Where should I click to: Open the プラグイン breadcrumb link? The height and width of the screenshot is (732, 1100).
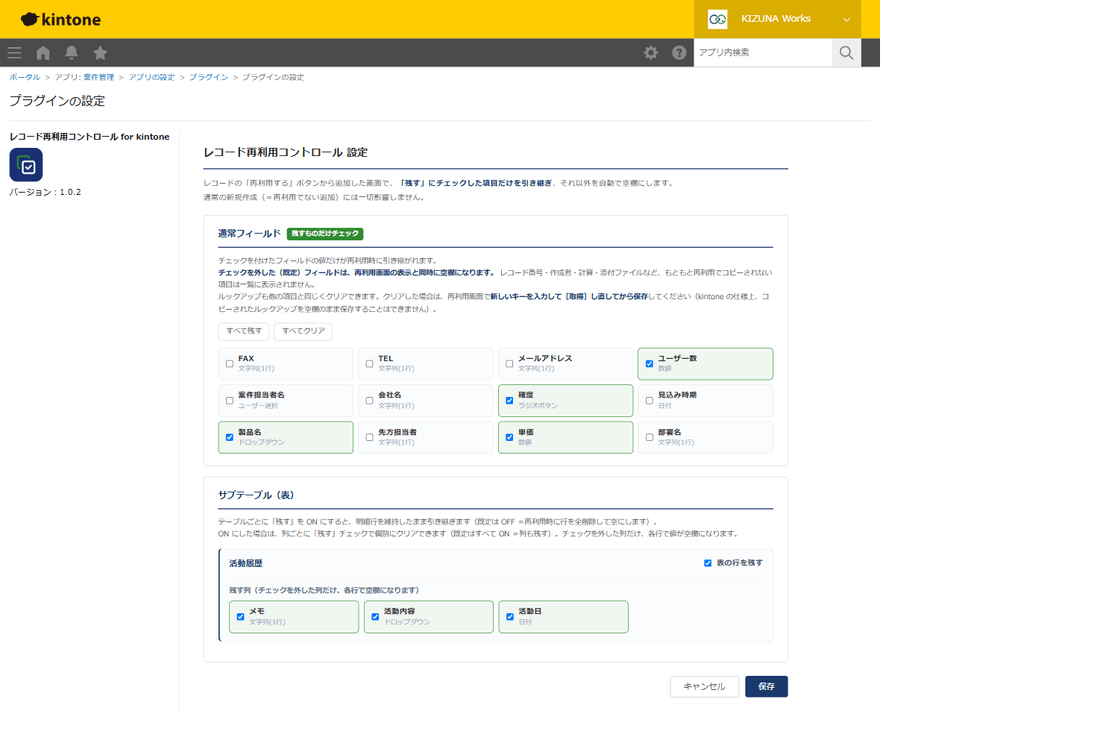point(208,77)
